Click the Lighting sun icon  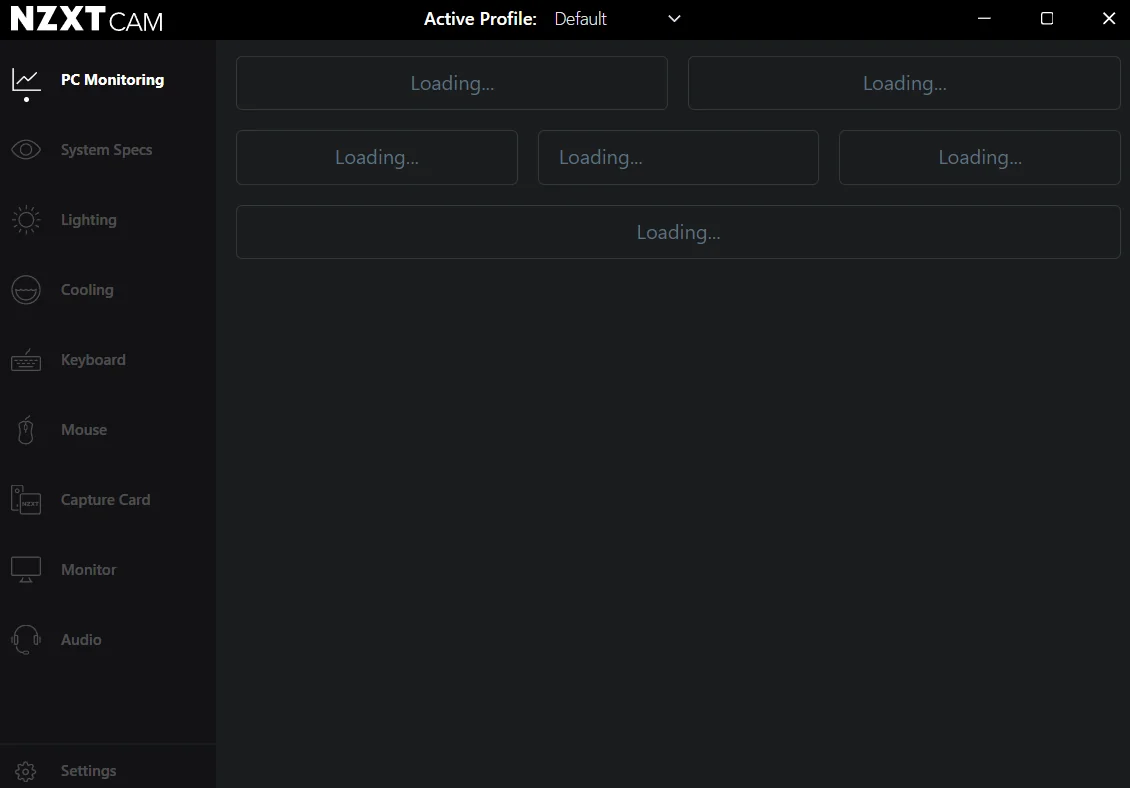(26, 220)
